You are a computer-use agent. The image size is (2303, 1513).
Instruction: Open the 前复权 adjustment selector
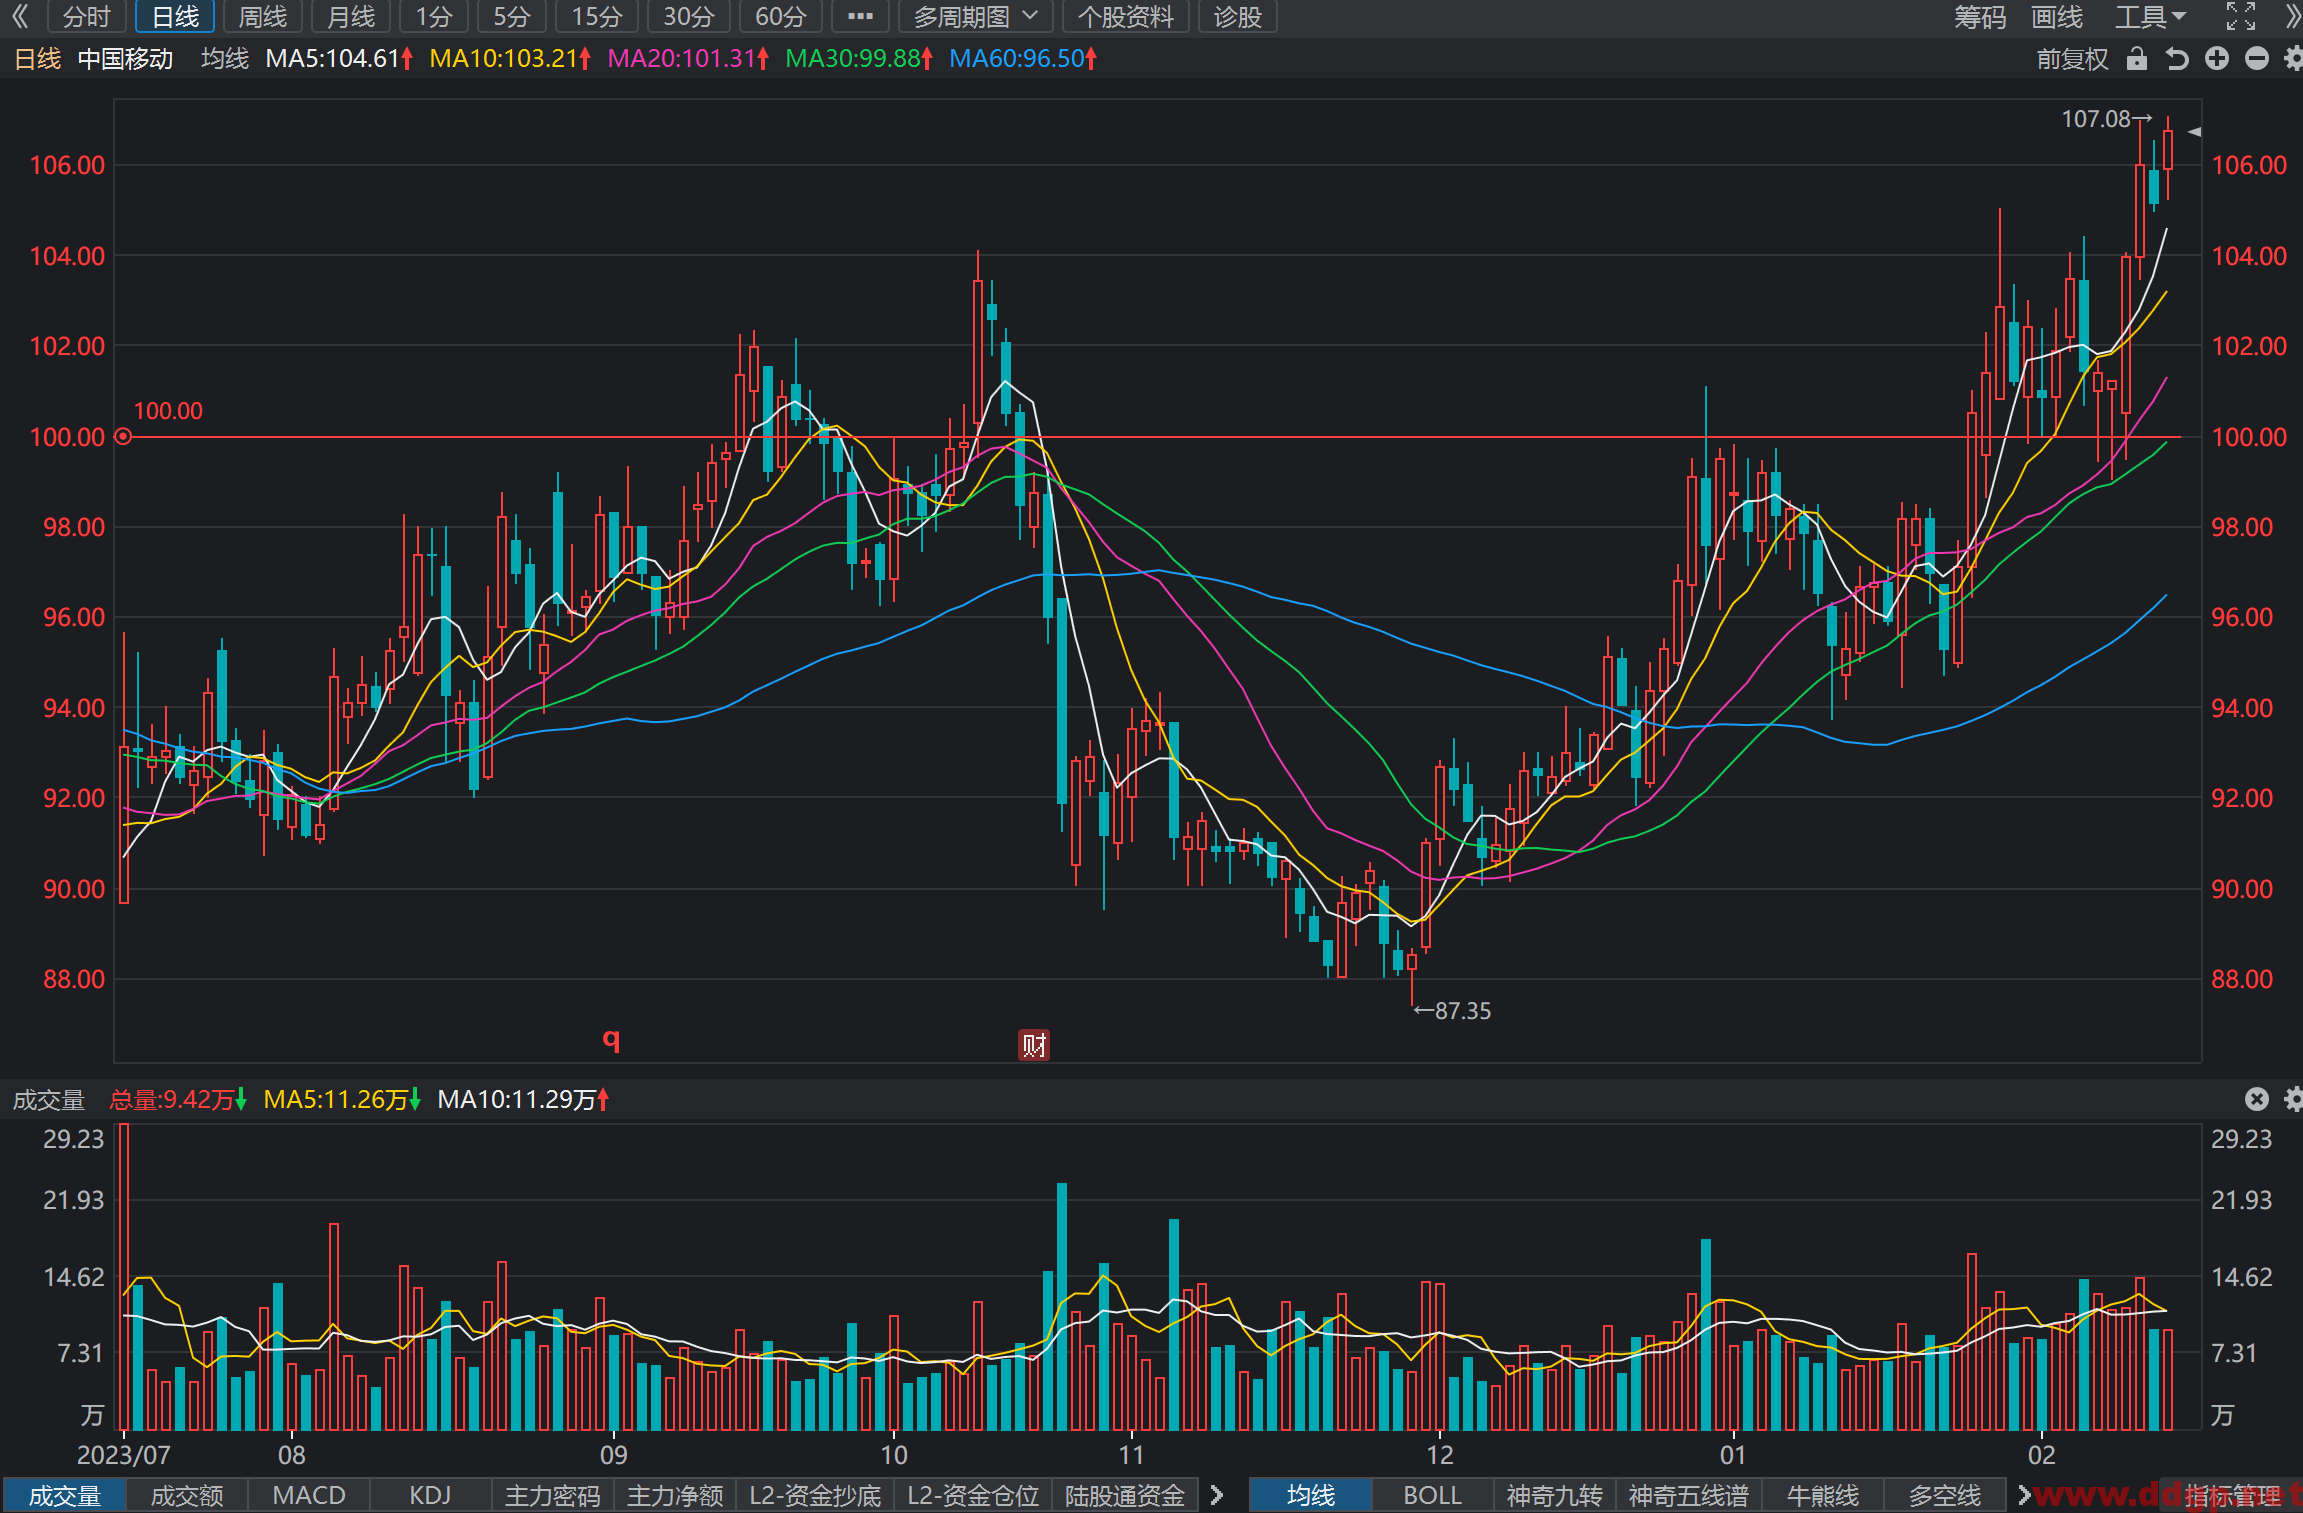pyautogui.click(x=2072, y=59)
